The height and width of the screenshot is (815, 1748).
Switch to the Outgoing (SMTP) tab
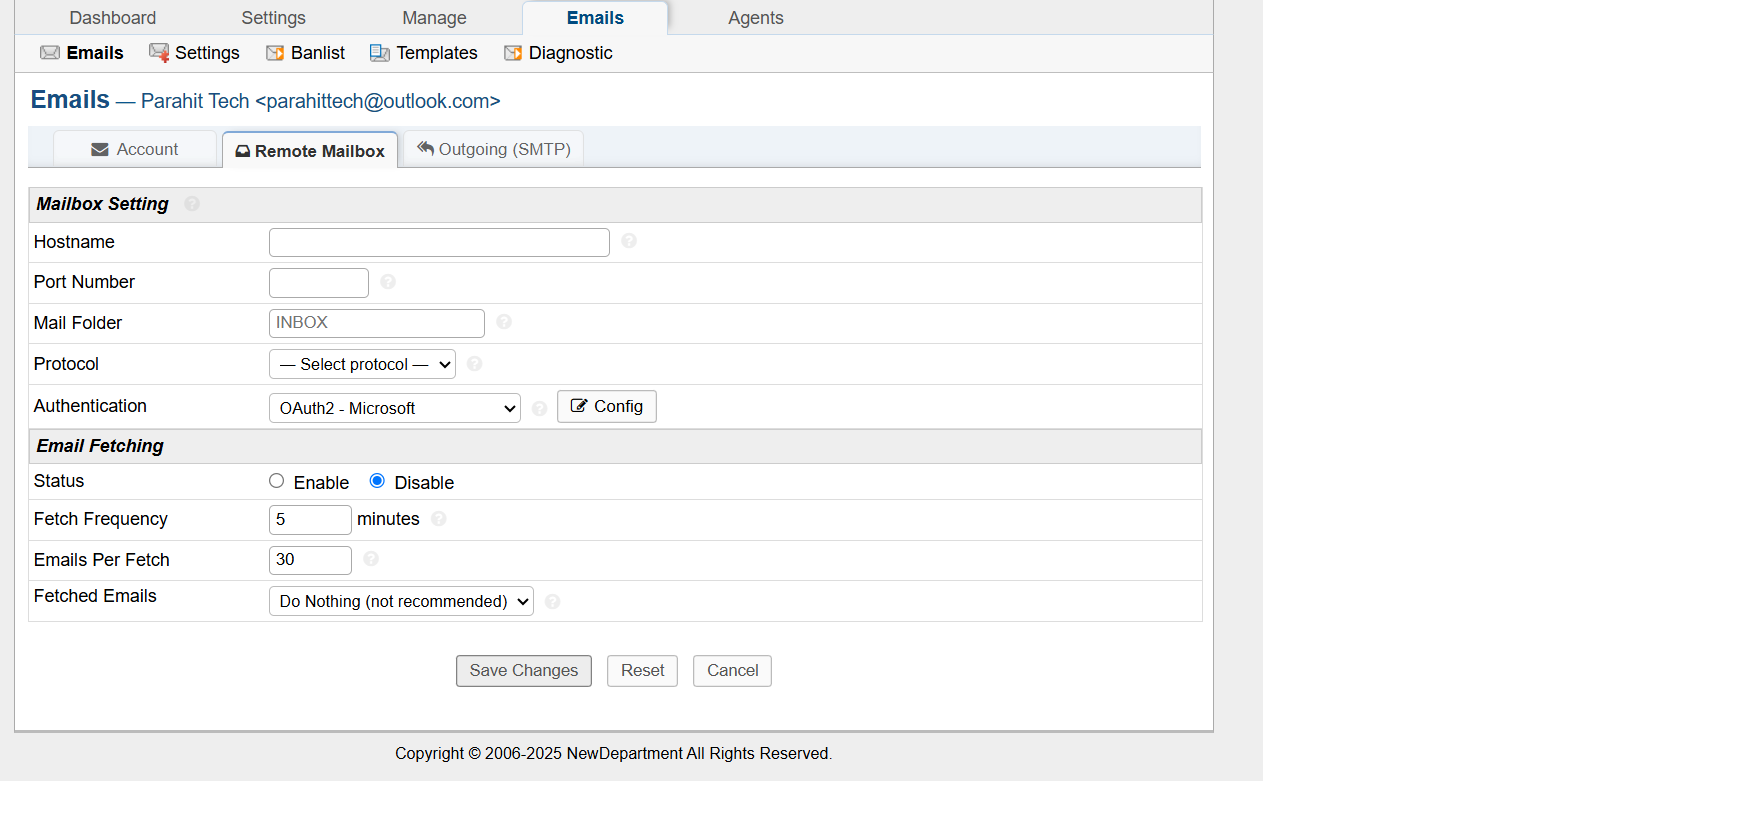[x=494, y=149]
